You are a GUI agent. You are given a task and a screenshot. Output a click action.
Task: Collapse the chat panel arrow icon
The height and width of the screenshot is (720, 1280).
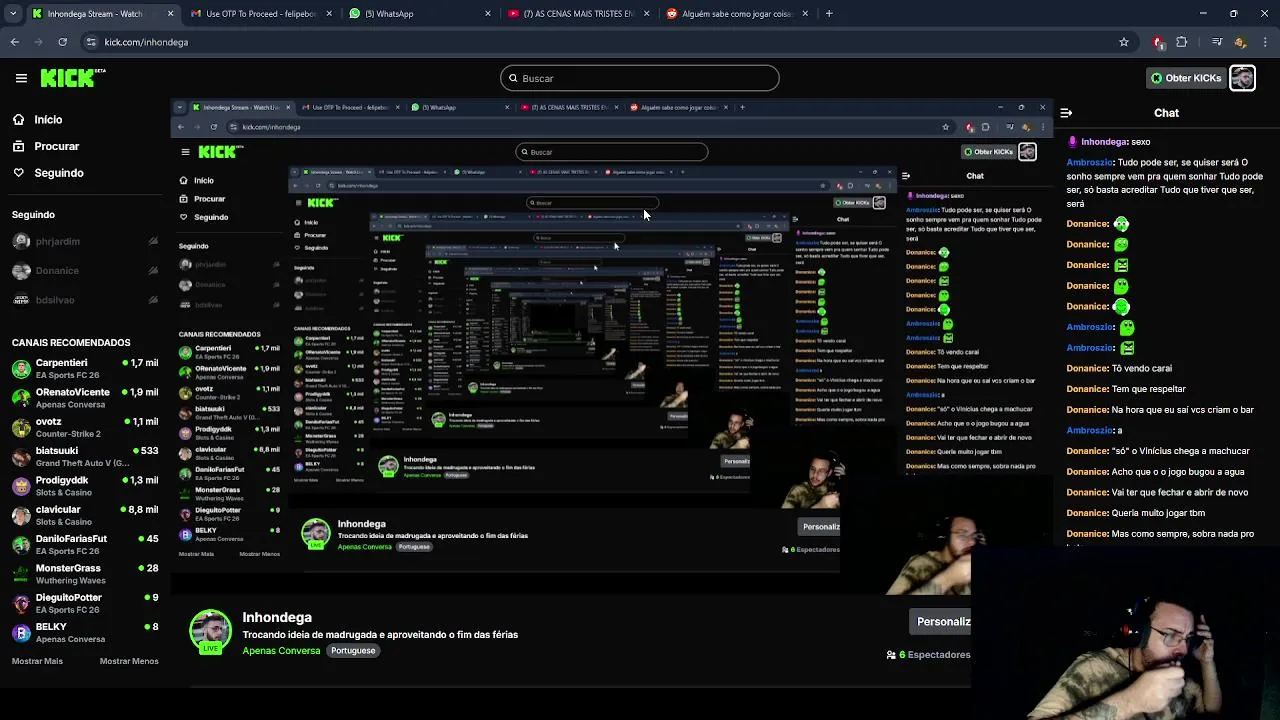1066,113
